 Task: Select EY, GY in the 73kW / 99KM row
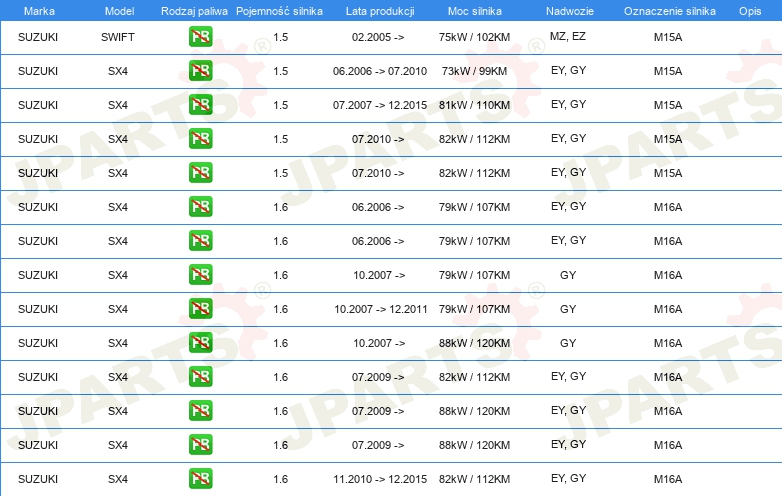tap(569, 70)
